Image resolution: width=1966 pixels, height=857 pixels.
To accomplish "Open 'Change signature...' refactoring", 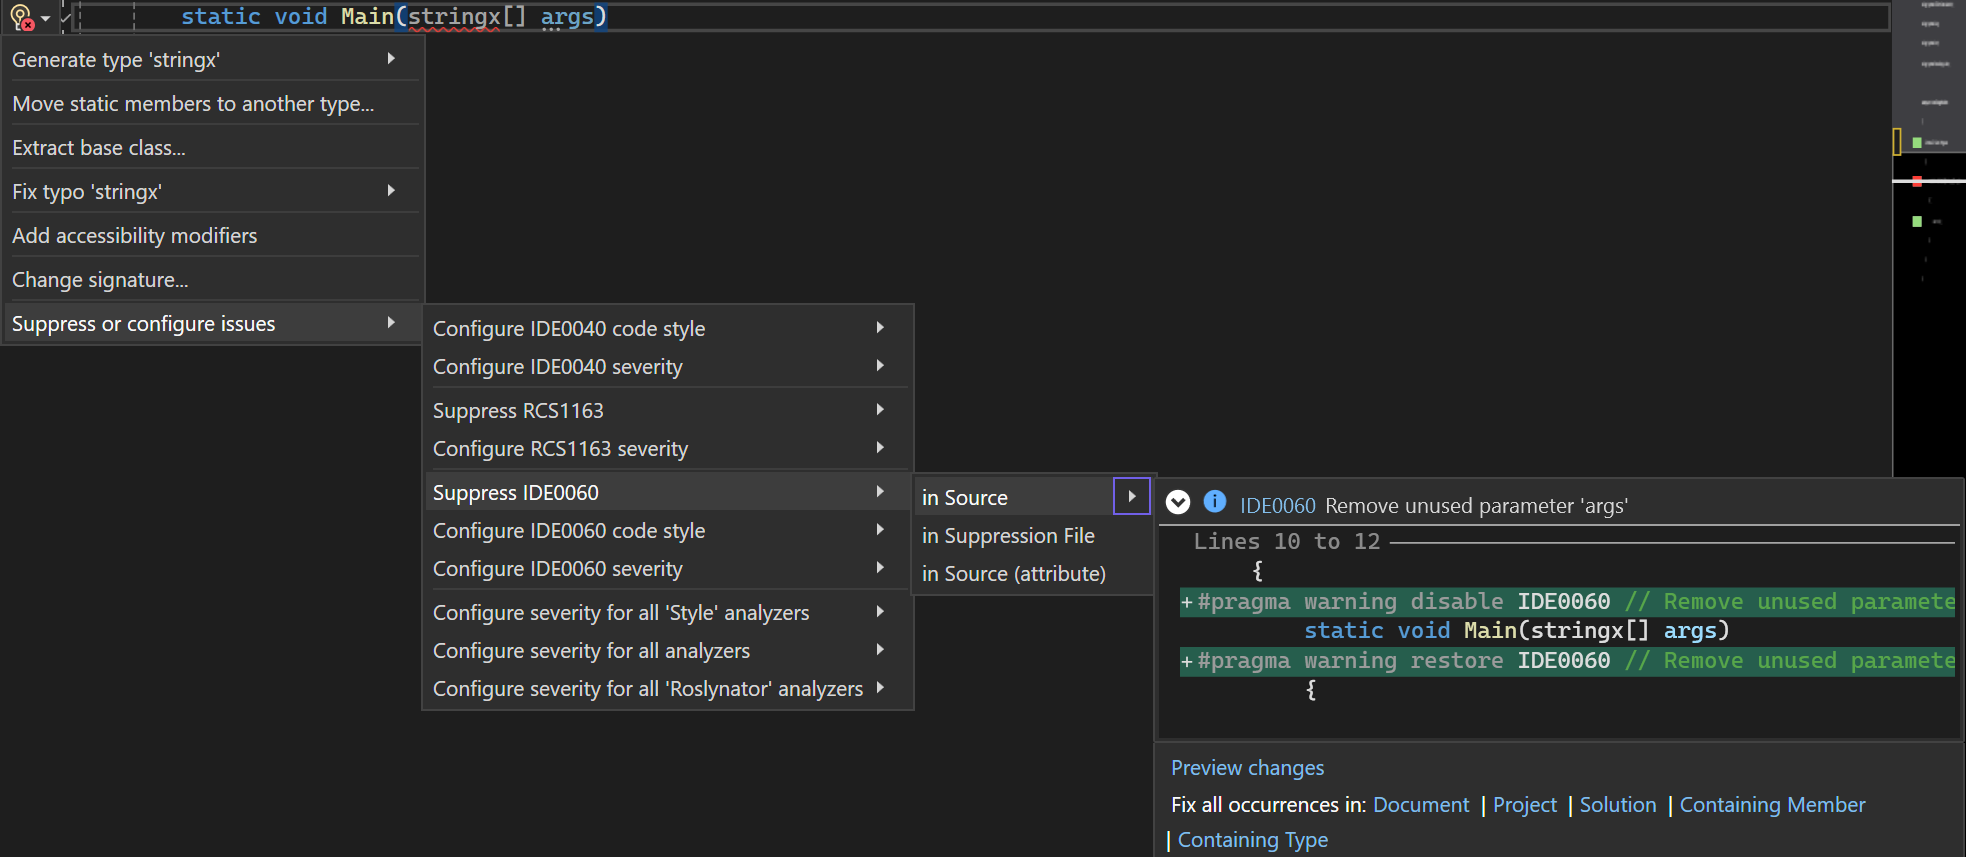I will (100, 280).
